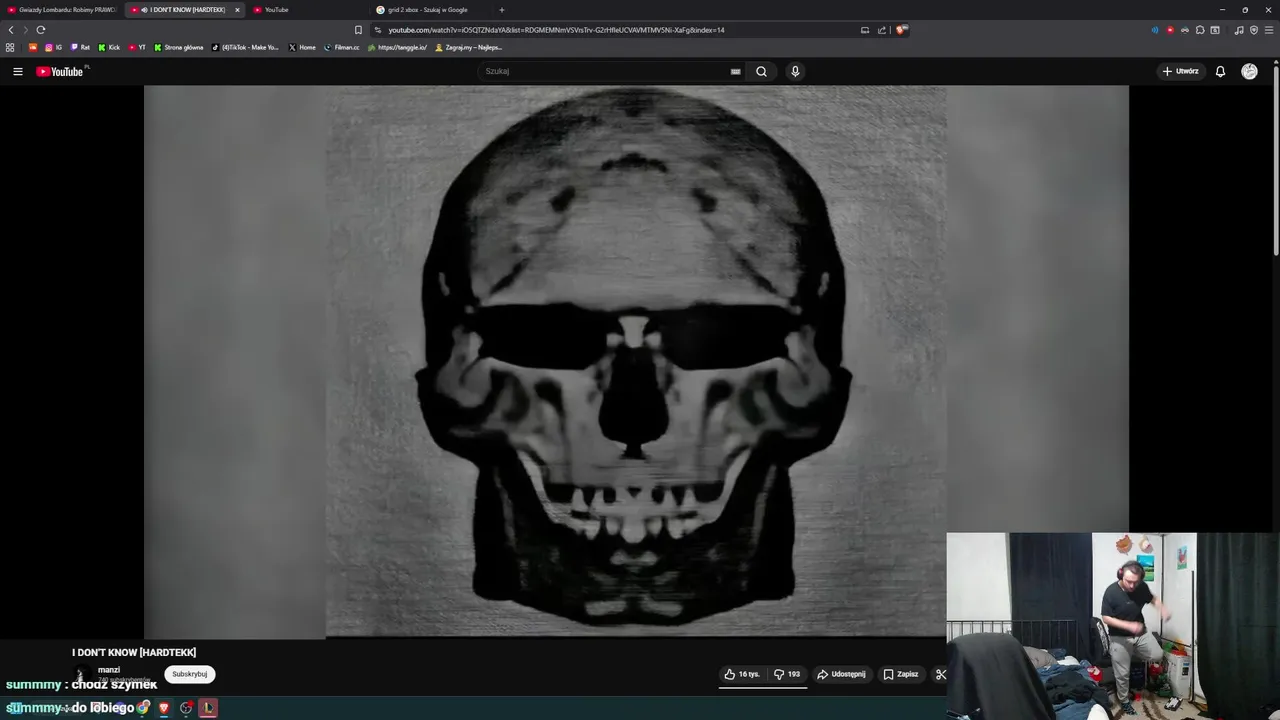Open a new browser tab
This screenshot has height=720, width=1280.
click(502, 10)
